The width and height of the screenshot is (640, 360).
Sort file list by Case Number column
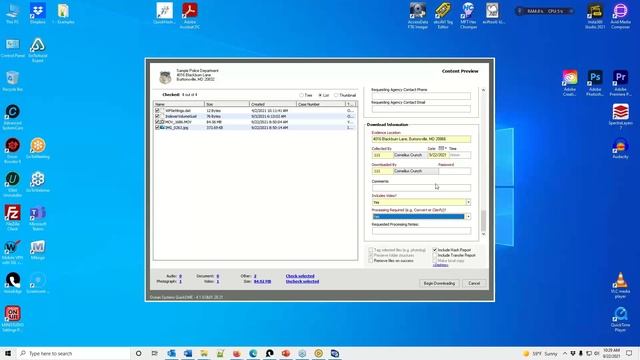pos(321,104)
